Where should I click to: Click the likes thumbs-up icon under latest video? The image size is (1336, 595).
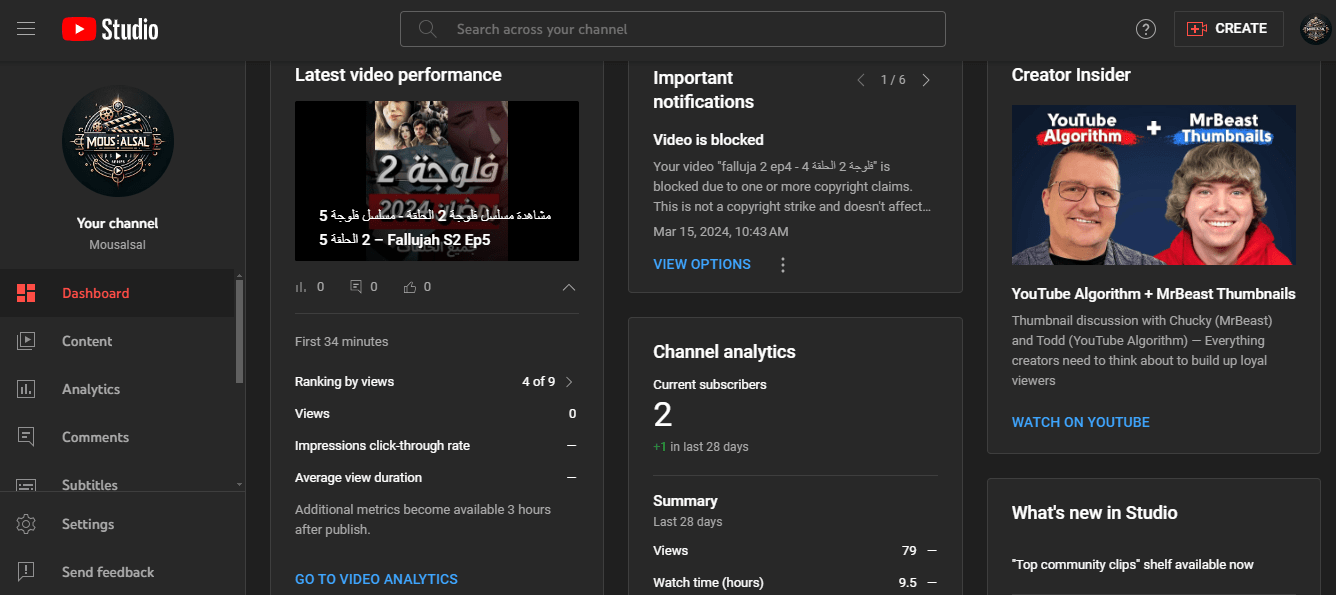(x=410, y=287)
